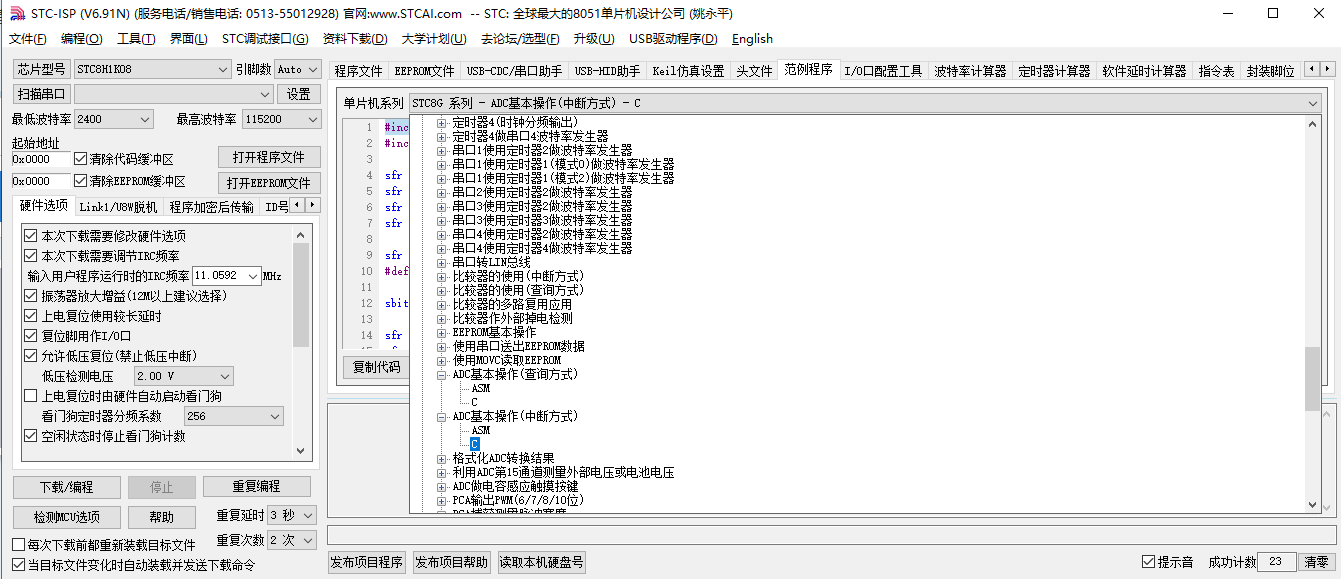
Task: Open the STC调试接口(G) menu
Action: pyautogui.click(x=265, y=39)
